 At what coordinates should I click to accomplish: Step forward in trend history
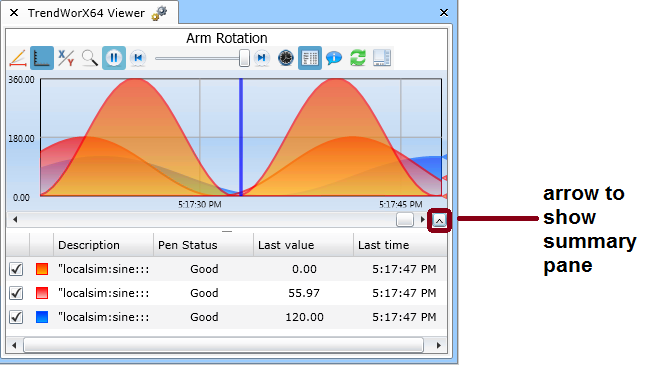pyautogui.click(x=262, y=58)
